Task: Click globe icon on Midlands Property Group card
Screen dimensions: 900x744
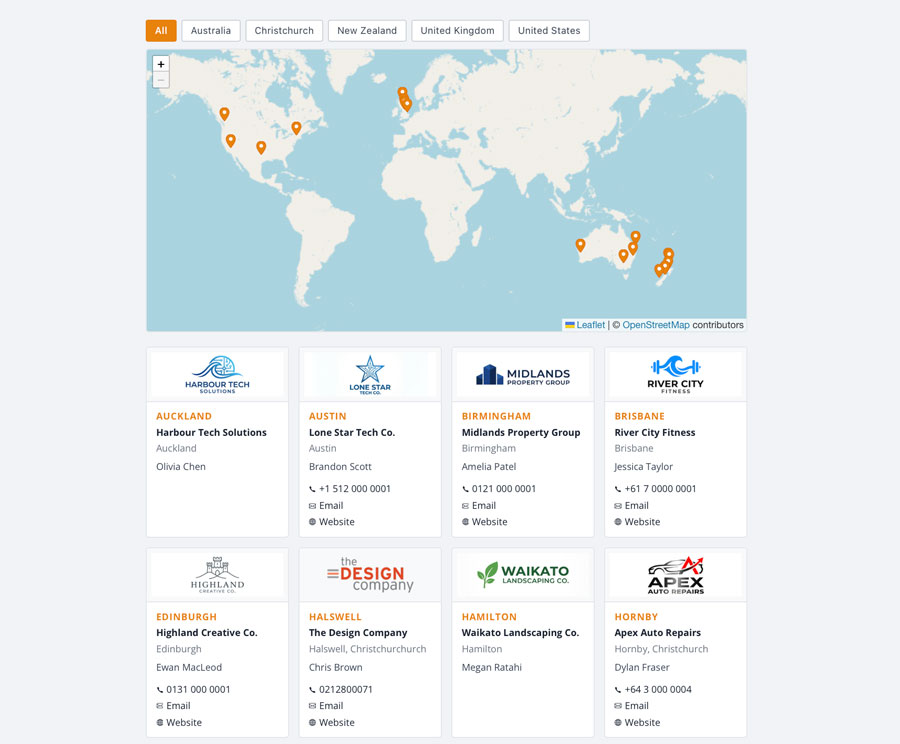Action: (x=466, y=522)
